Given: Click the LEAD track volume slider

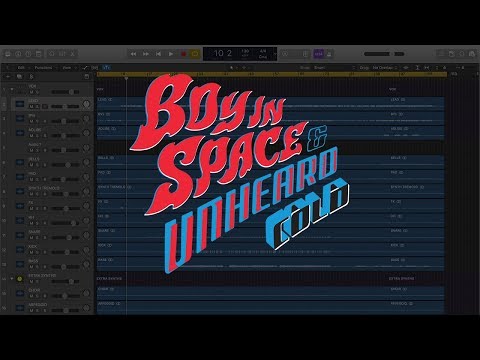Looking at the screenshot, I should (65, 107).
